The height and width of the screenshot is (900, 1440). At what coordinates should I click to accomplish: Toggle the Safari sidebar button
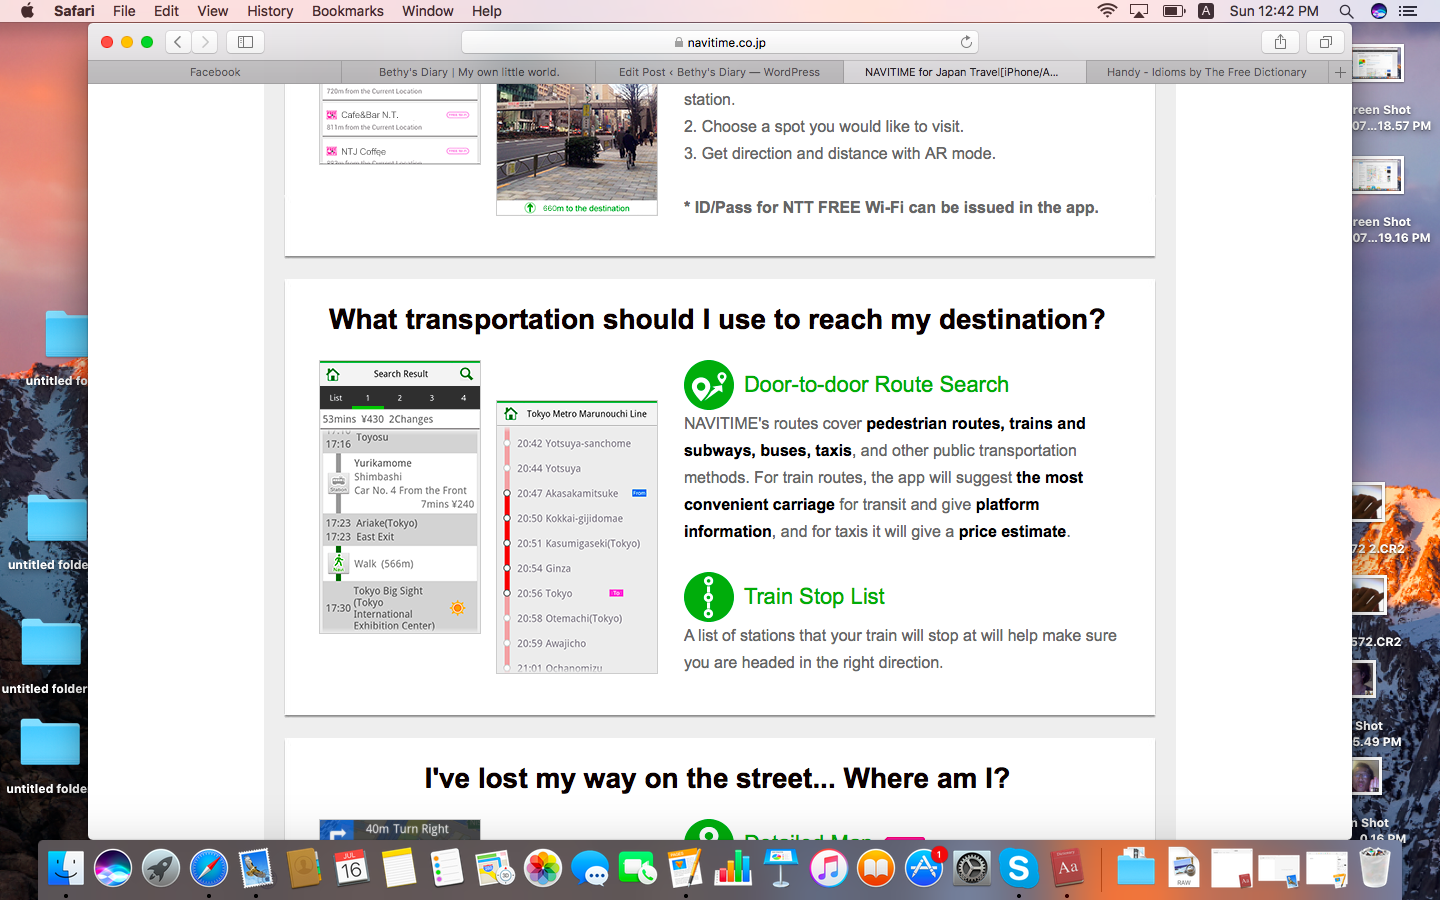245,42
